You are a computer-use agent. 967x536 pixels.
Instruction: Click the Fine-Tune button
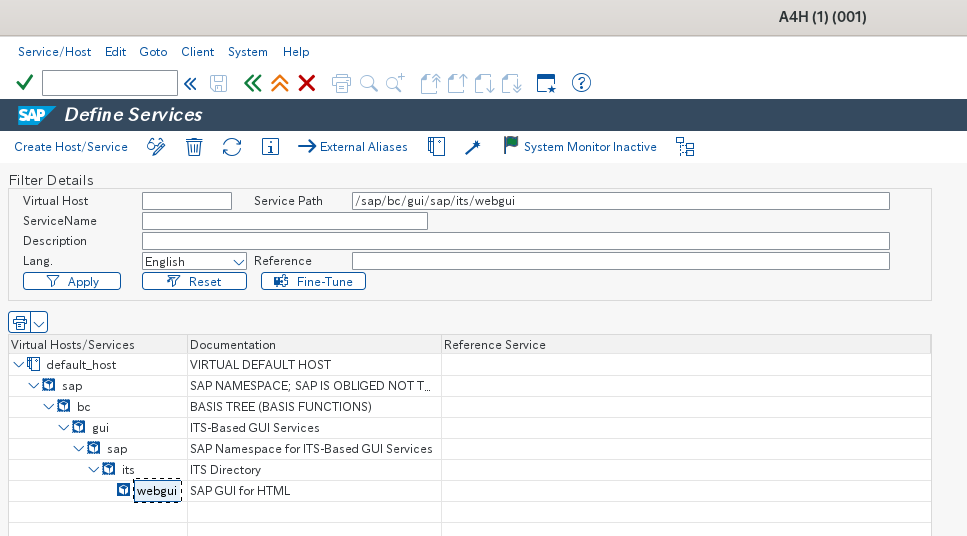(x=313, y=281)
